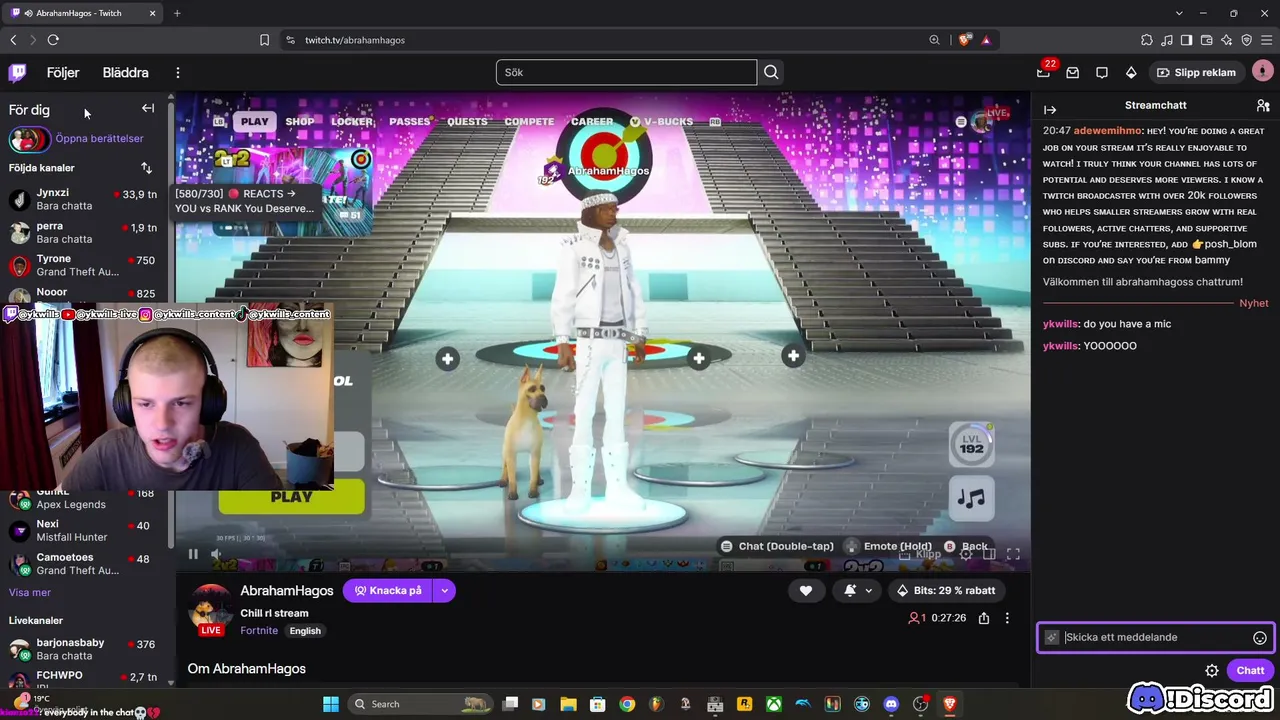The image size is (1280, 720).
Task: Open the Öppna berättelser link
Action: pyautogui.click(x=99, y=139)
